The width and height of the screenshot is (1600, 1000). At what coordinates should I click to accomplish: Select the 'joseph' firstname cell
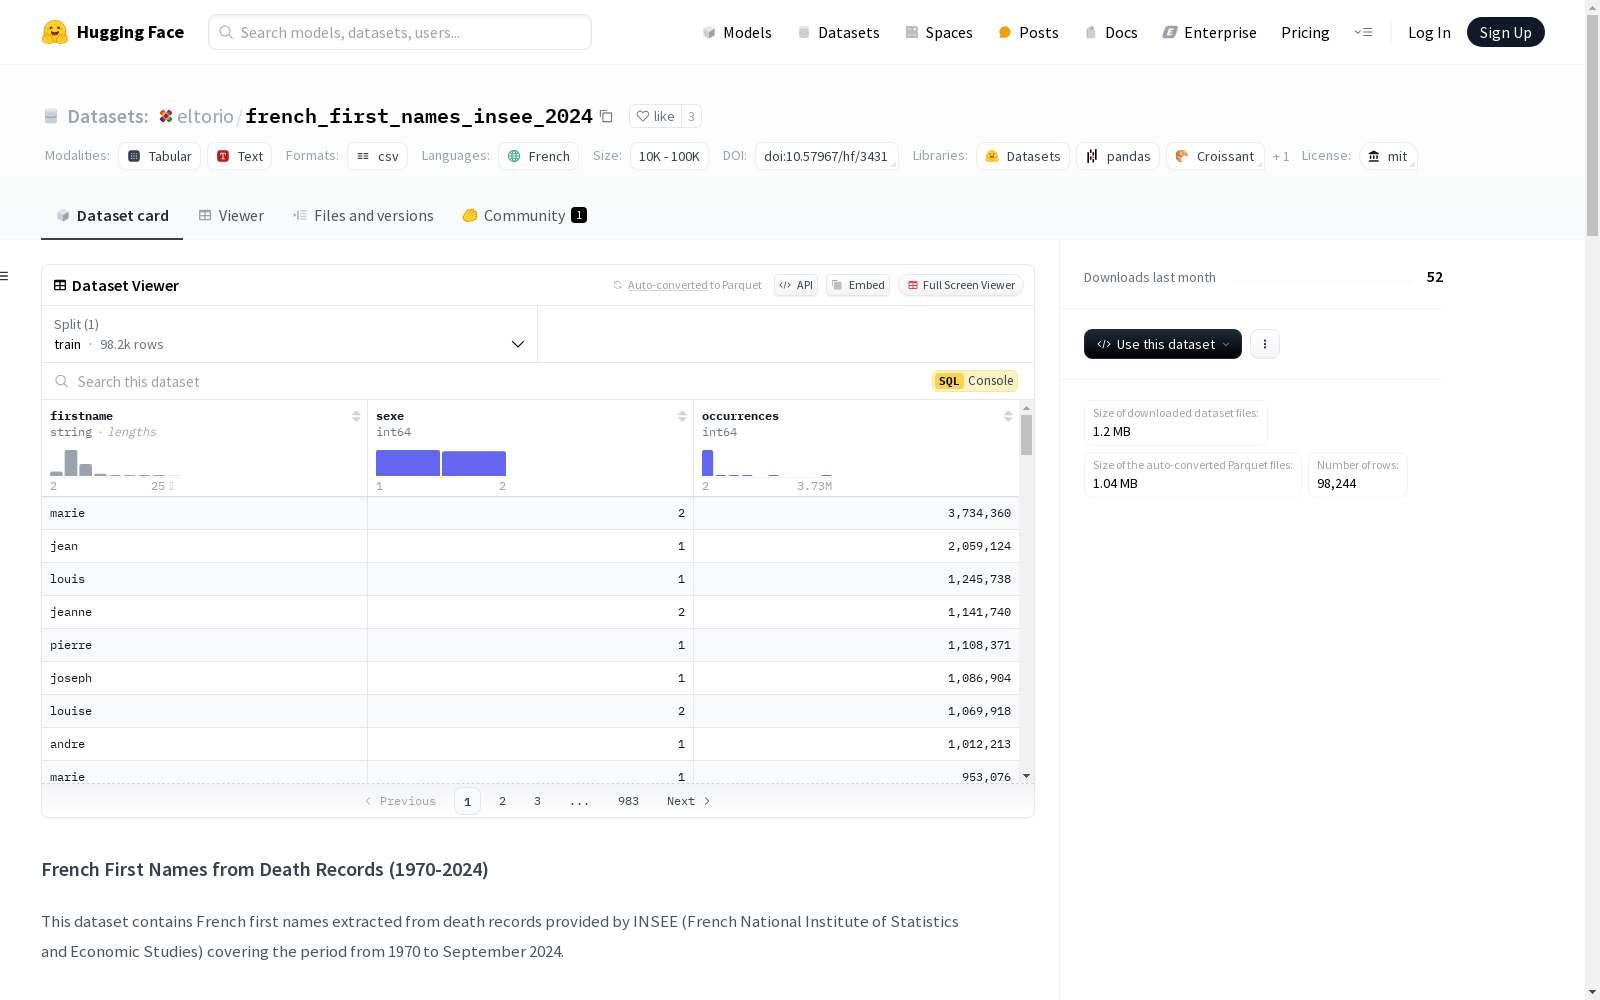(204, 678)
